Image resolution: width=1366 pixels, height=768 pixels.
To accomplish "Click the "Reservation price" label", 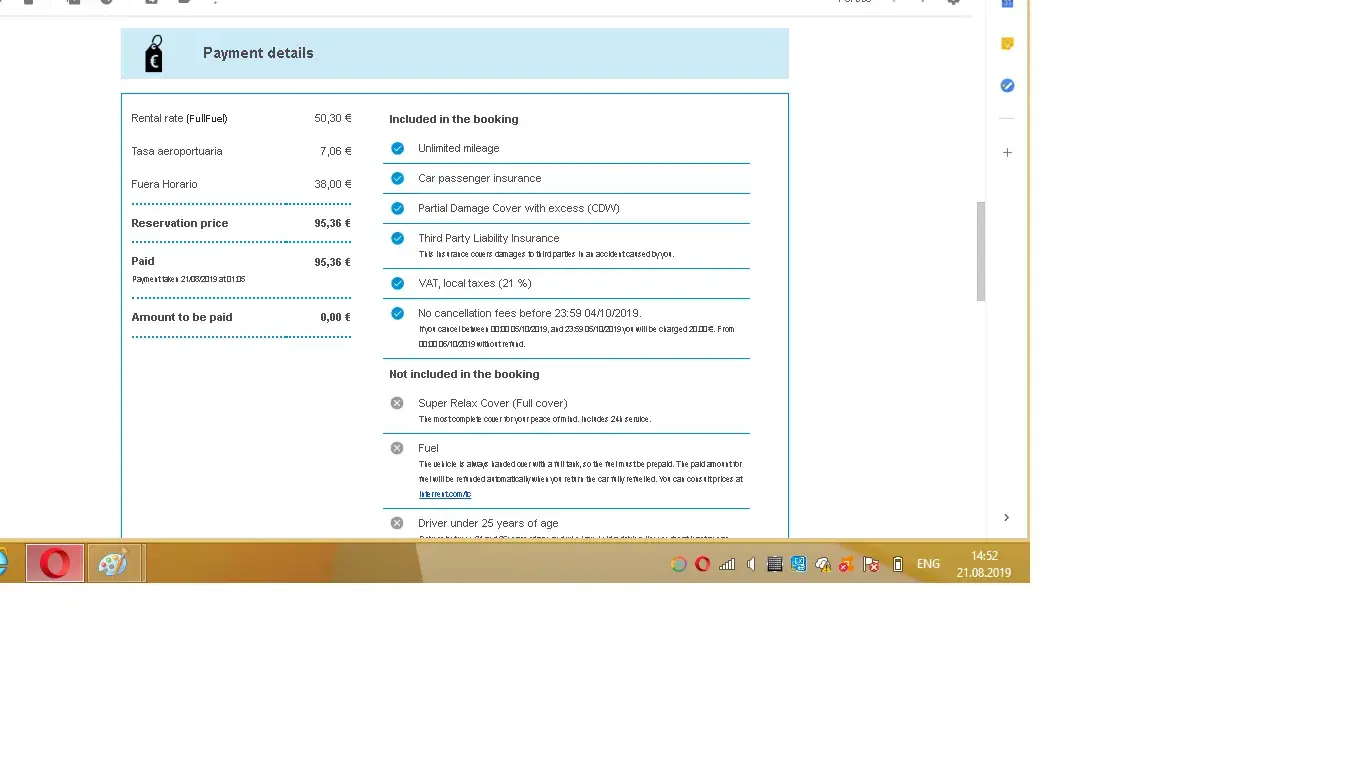I will (180, 223).
